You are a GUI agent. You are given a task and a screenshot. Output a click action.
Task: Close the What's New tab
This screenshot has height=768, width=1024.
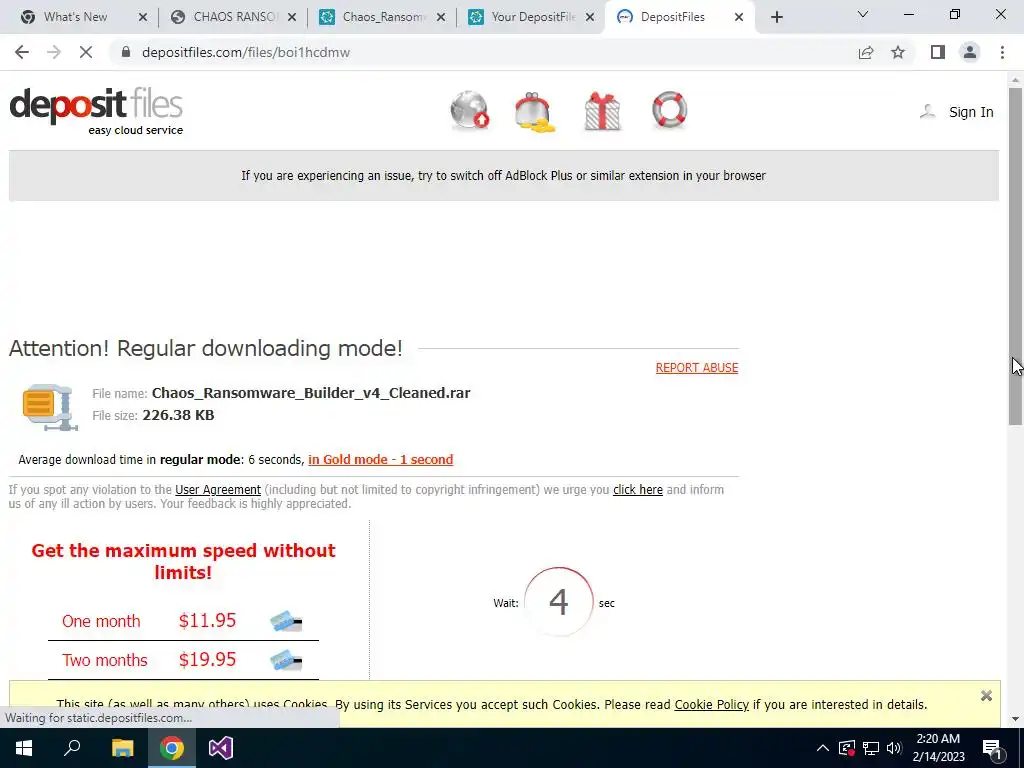tap(143, 18)
